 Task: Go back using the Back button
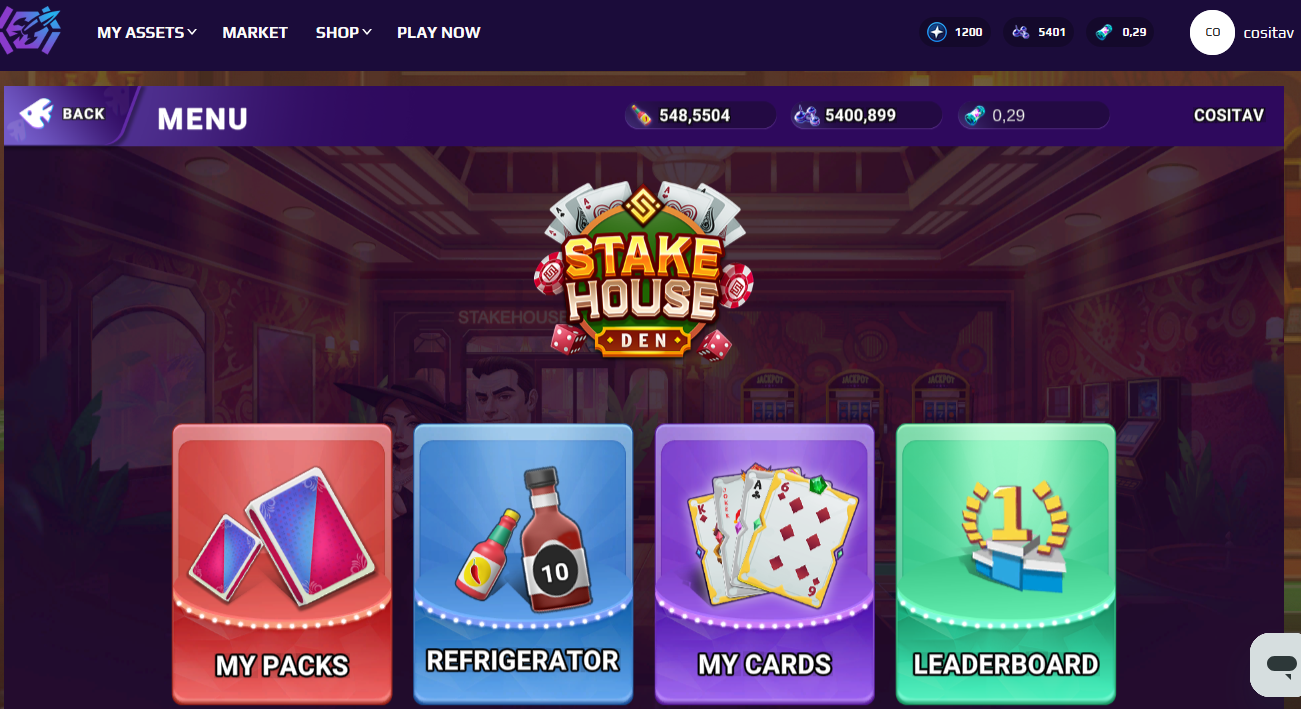click(x=68, y=114)
